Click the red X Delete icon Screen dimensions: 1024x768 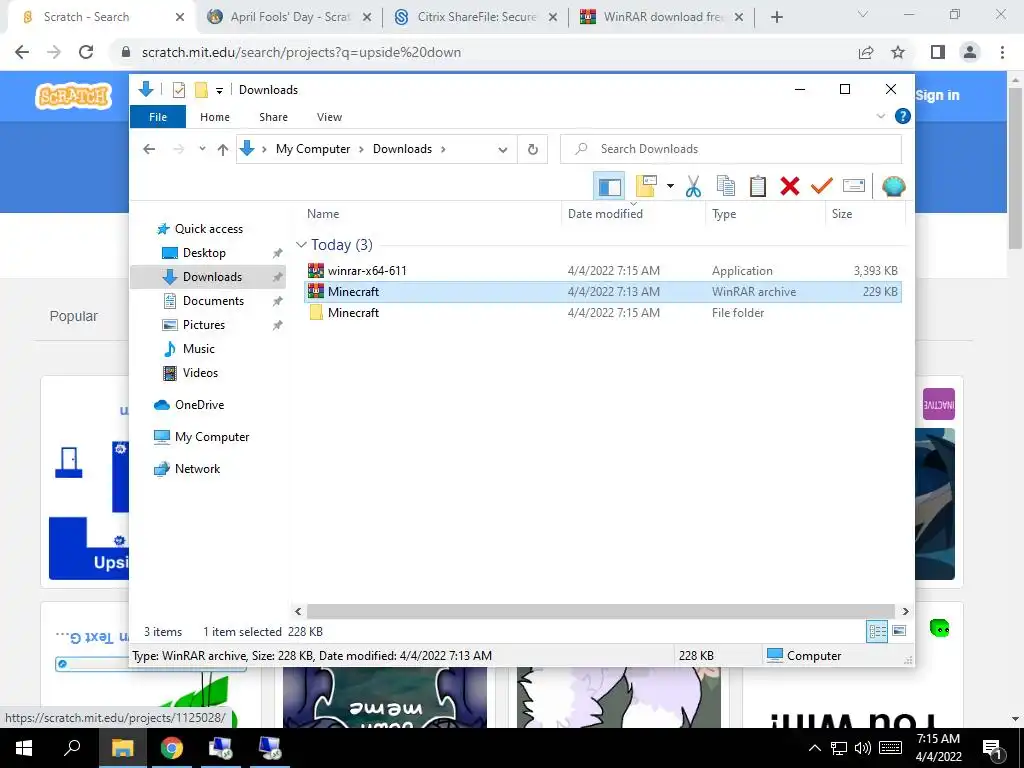tap(790, 186)
